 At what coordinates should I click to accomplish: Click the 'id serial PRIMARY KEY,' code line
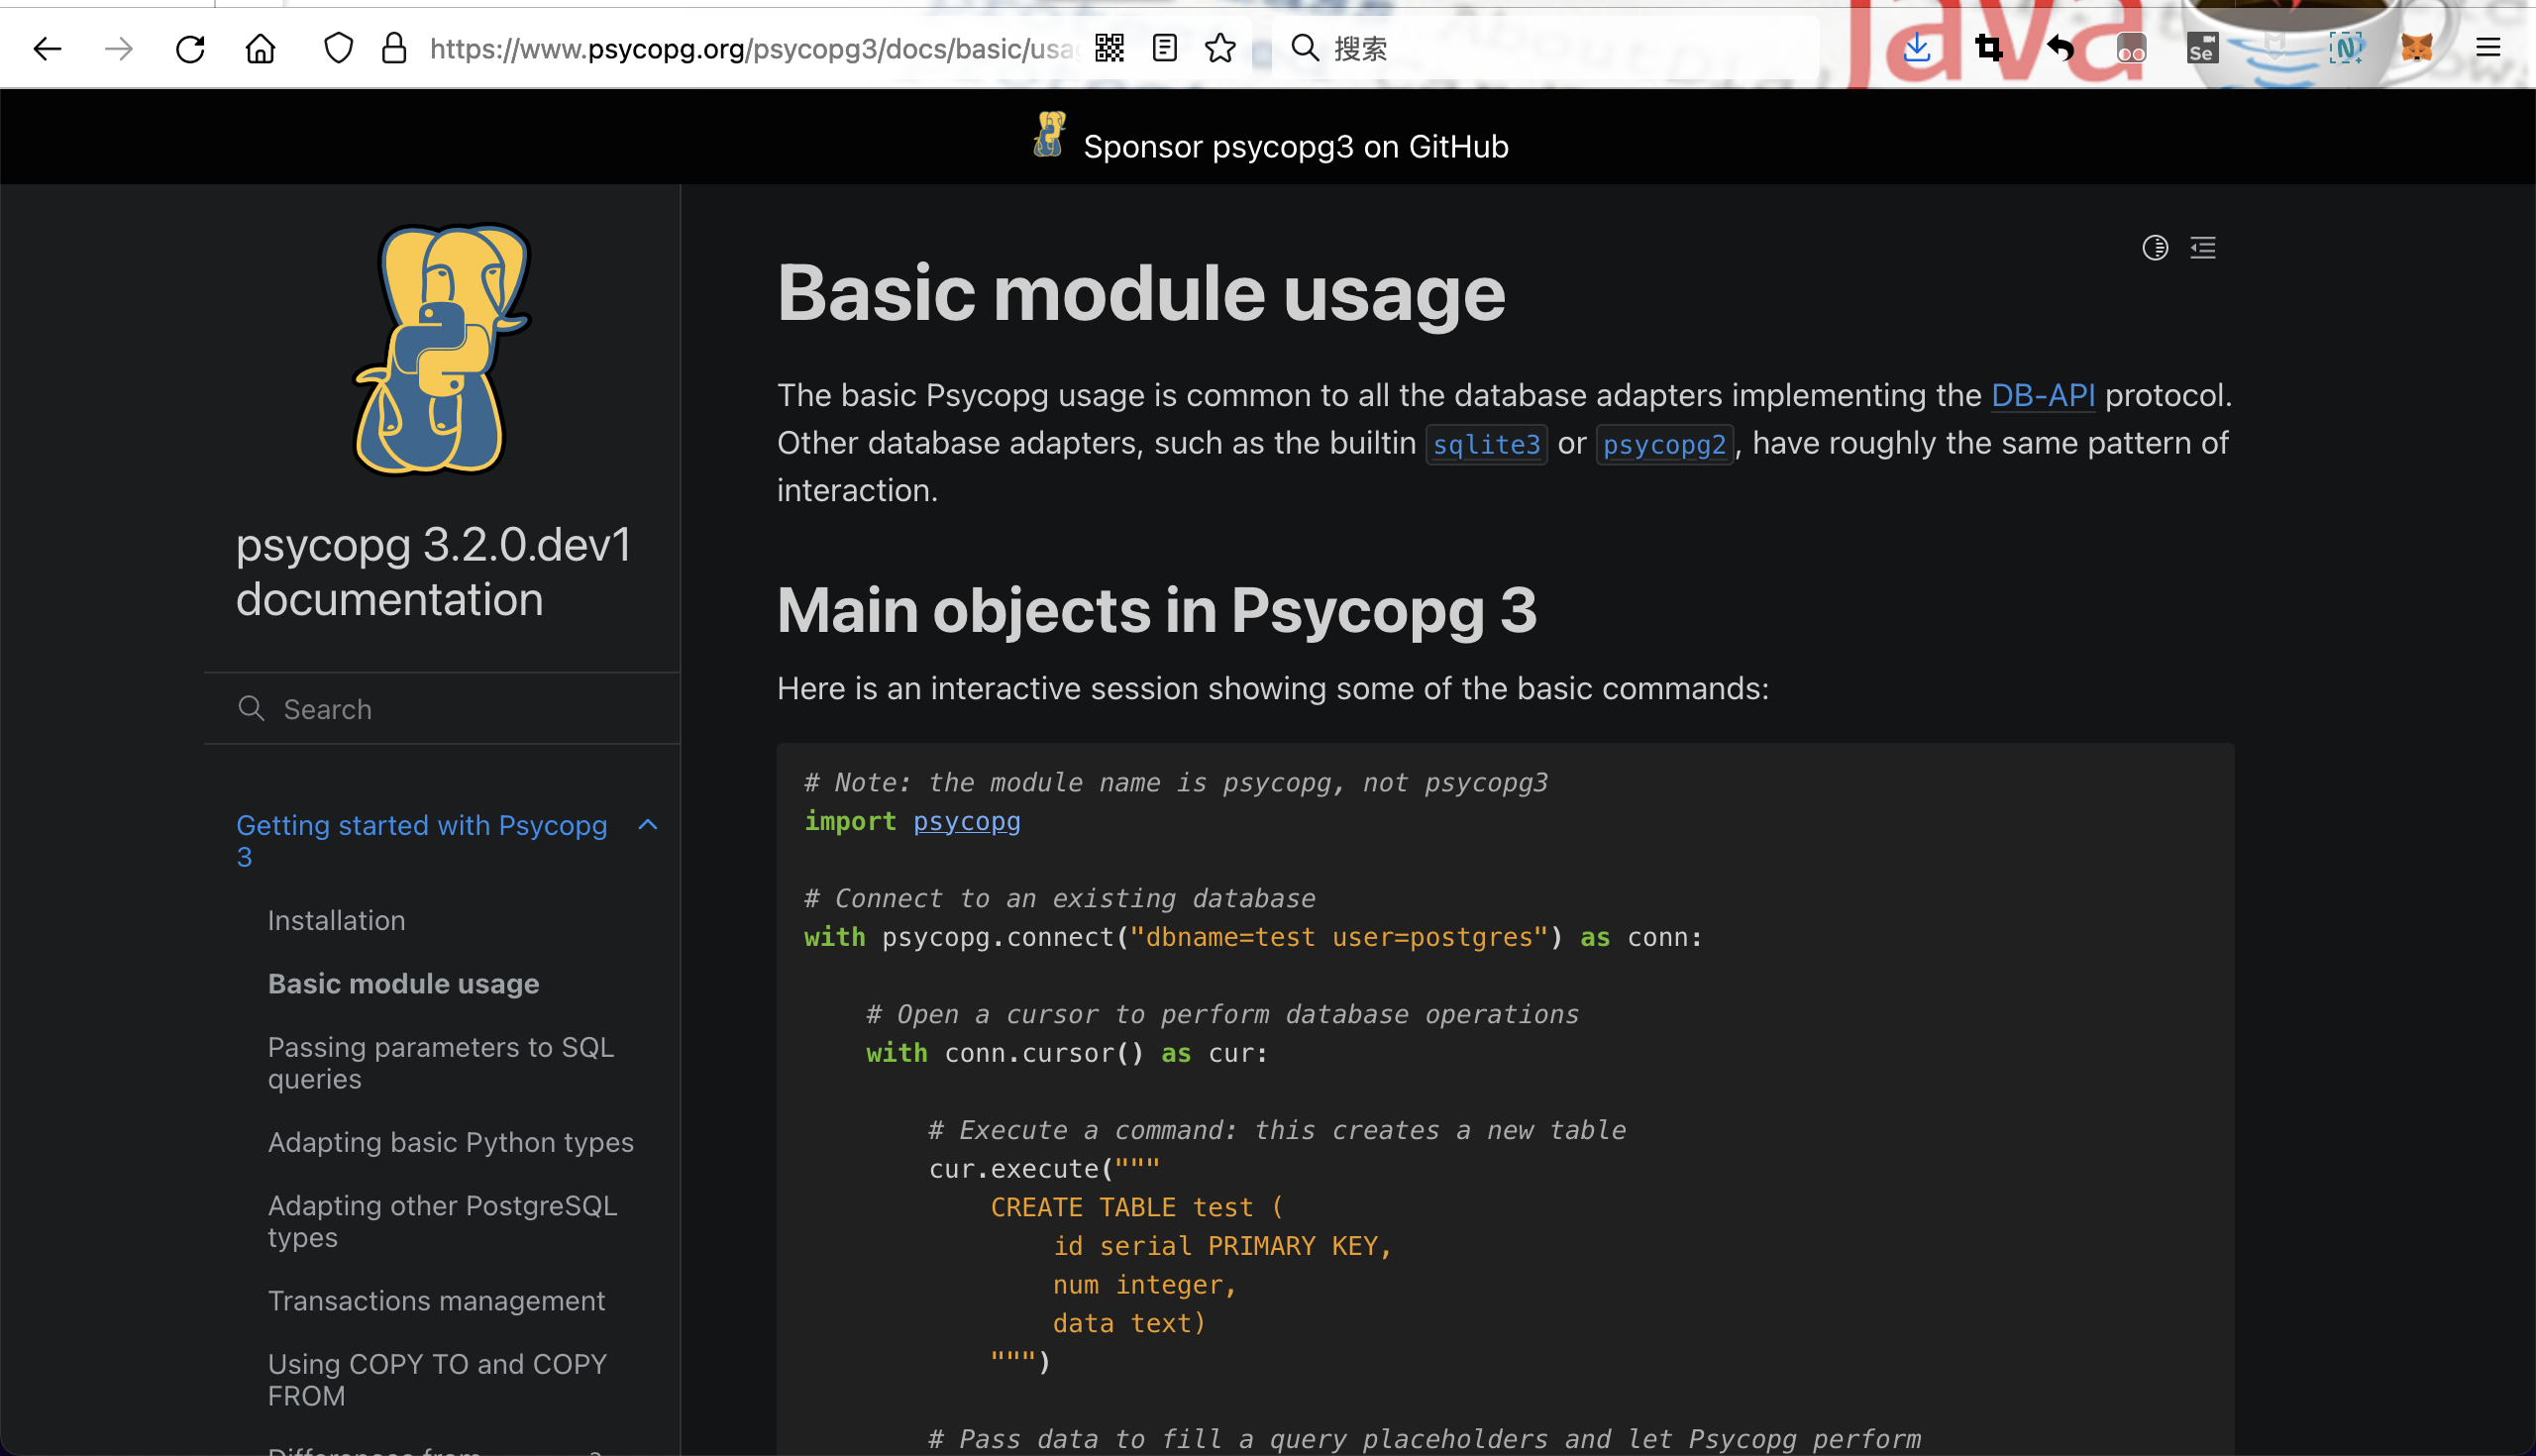click(x=1222, y=1245)
